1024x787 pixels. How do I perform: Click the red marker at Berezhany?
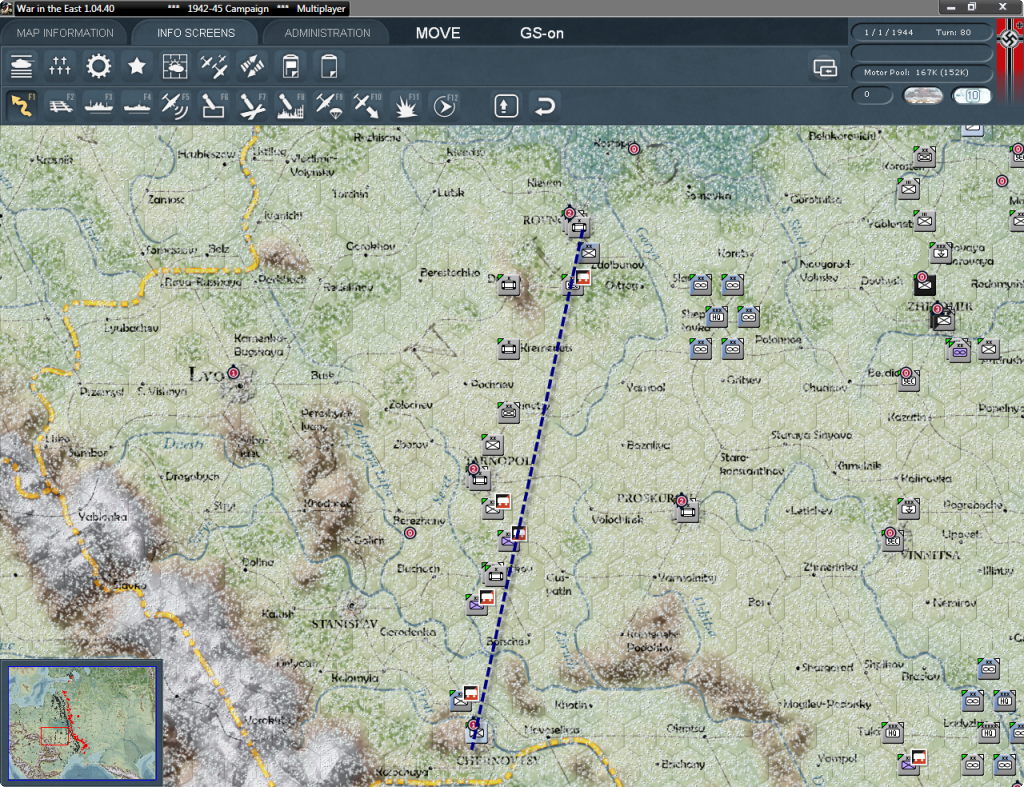409,533
